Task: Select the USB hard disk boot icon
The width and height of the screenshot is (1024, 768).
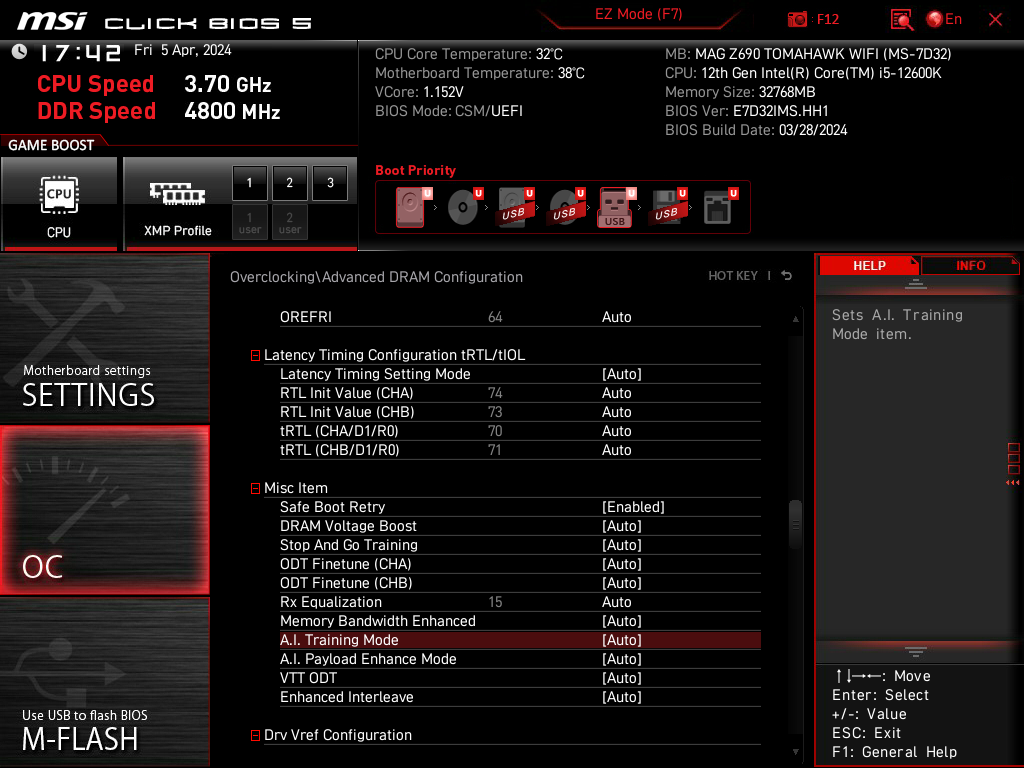Action: (x=515, y=207)
